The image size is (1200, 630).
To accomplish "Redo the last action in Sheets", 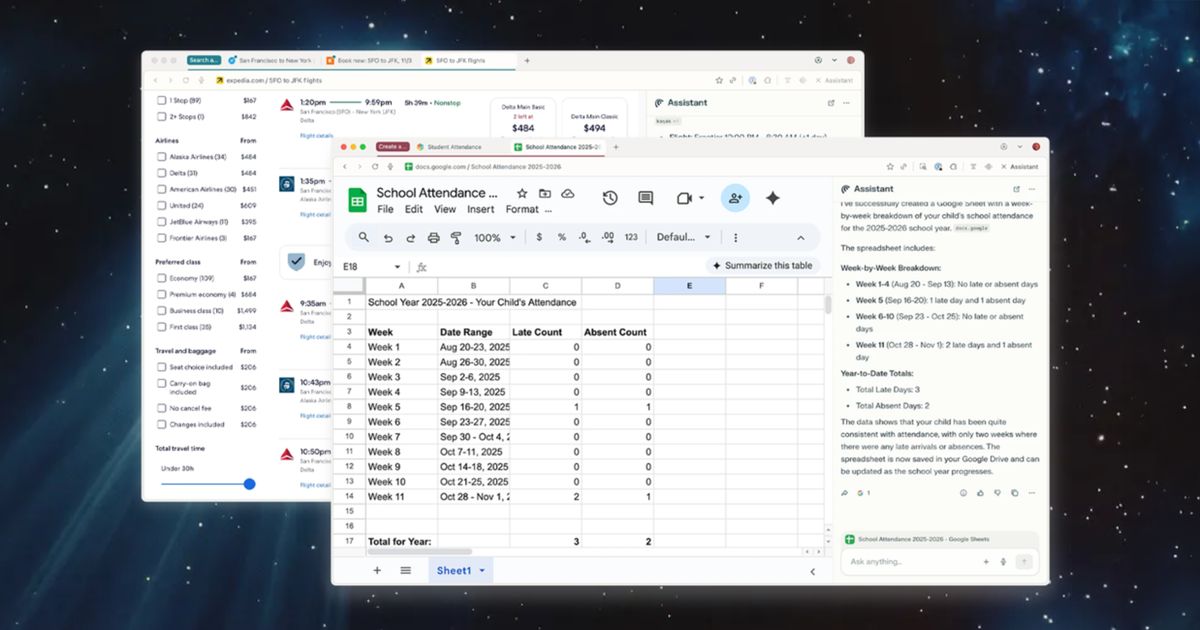I will click(410, 238).
